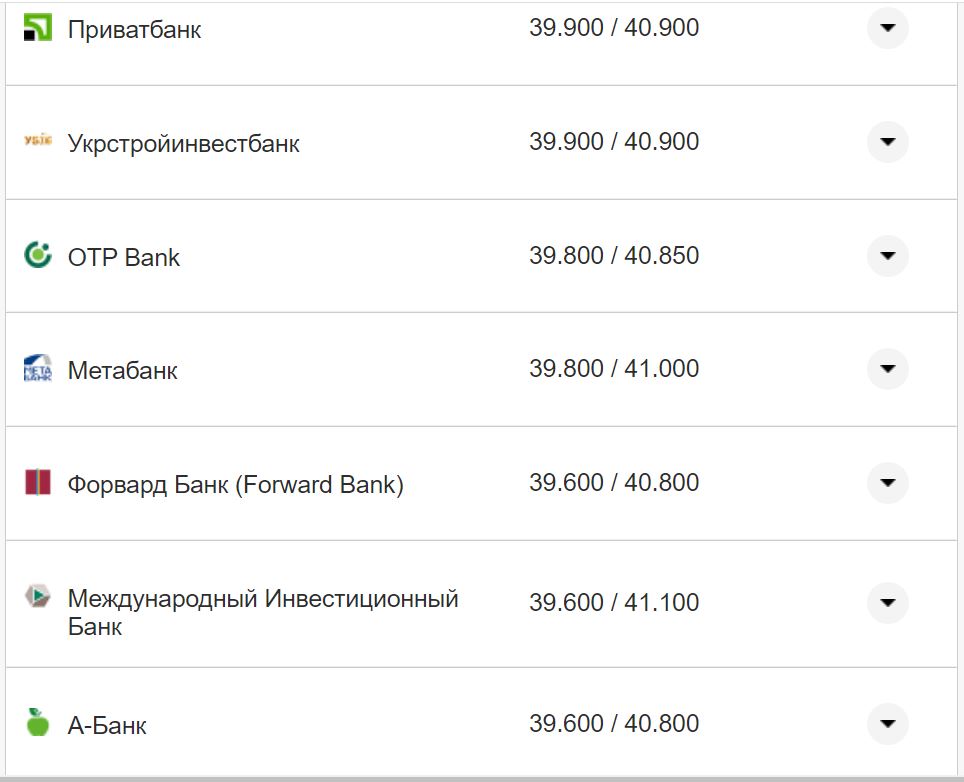
Task: Click the Форвард Банк red logo
Action: tap(36, 483)
